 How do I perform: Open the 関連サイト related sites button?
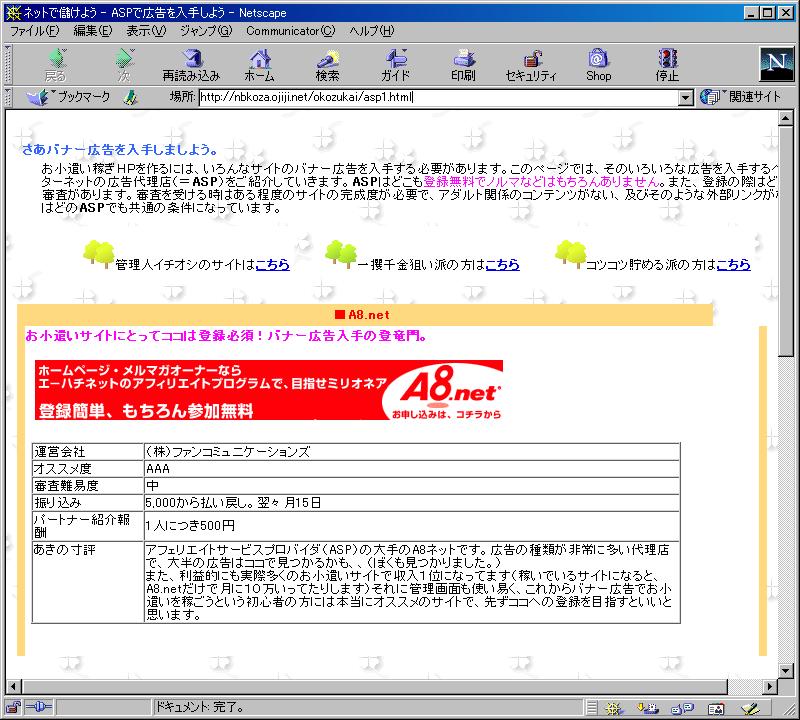click(x=740, y=96)
